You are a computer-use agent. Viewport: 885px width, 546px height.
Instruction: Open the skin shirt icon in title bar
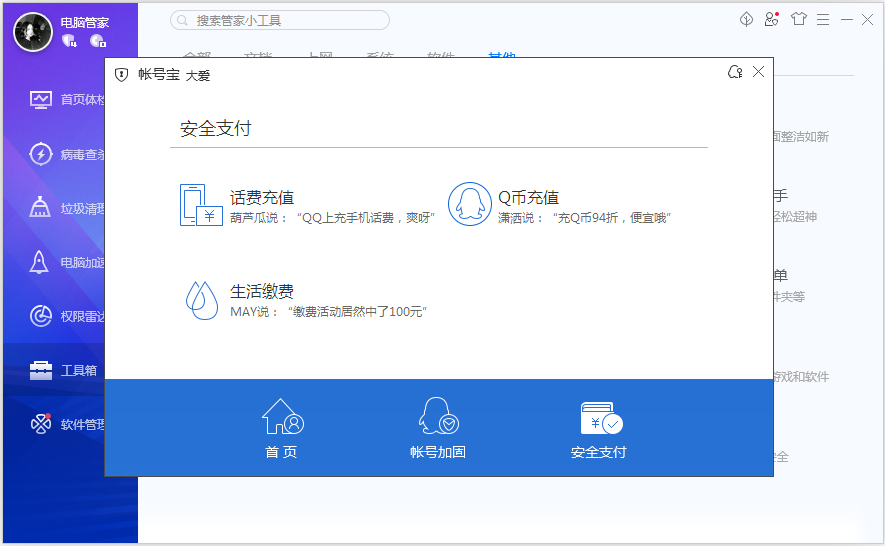pyautogui.click(x=799, y=19)
